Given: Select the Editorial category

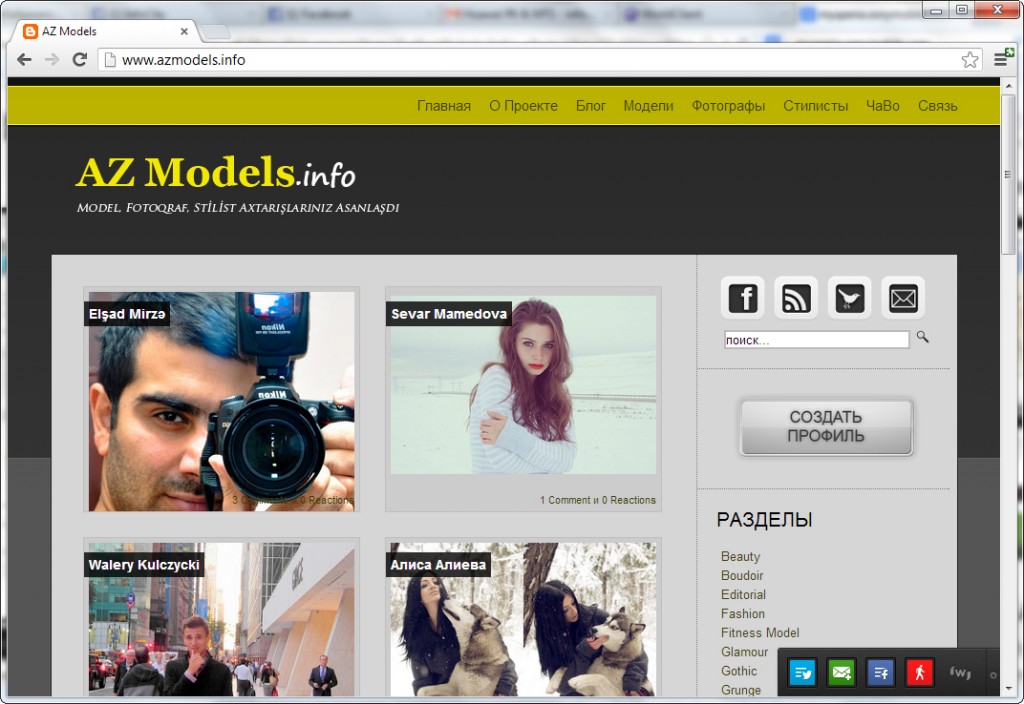Looking at the screenshot, I should click(743, 594).
